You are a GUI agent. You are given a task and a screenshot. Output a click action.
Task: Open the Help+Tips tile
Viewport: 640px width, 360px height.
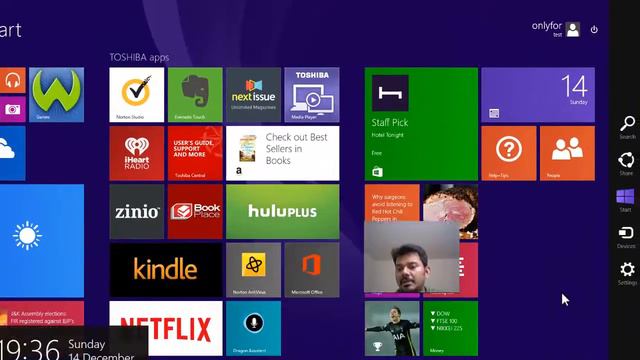[x=509, y=153]
